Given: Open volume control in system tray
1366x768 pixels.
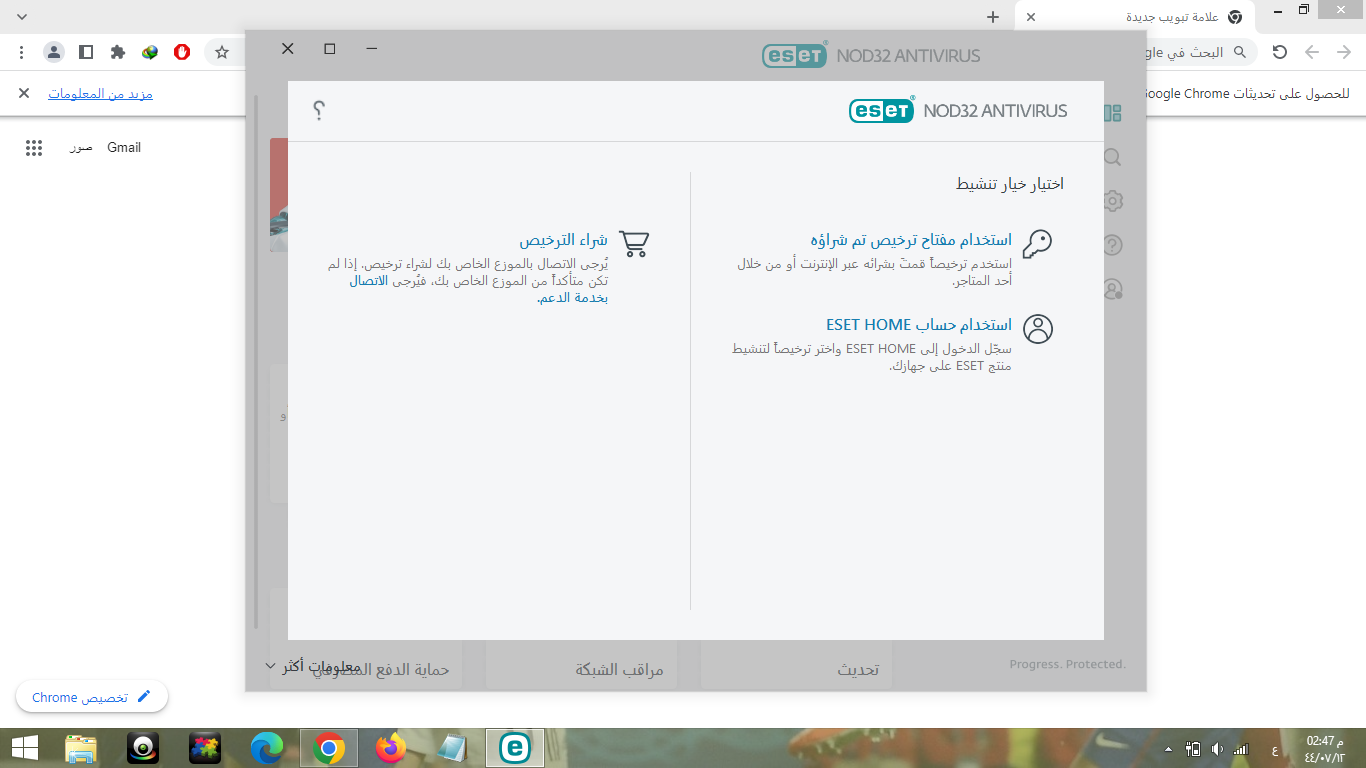Looking at the screenshot, I should [1217, 749].
